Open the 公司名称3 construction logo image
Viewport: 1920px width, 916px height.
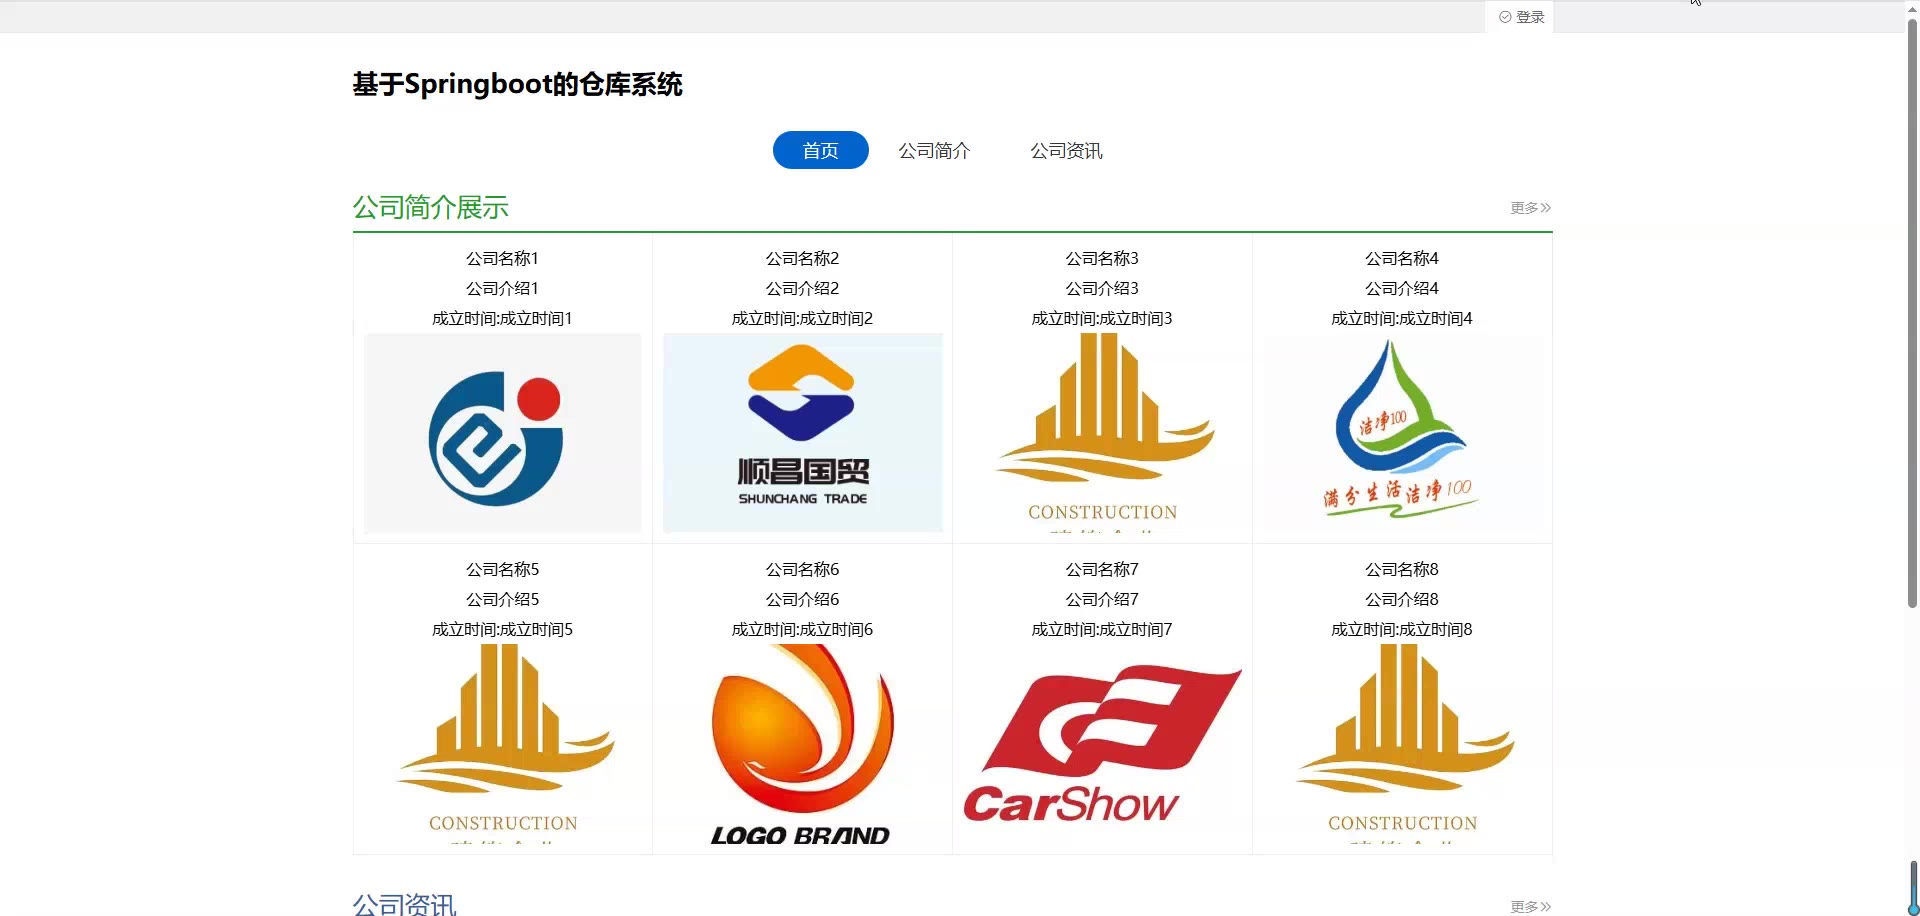click(x=1103, y=433)
